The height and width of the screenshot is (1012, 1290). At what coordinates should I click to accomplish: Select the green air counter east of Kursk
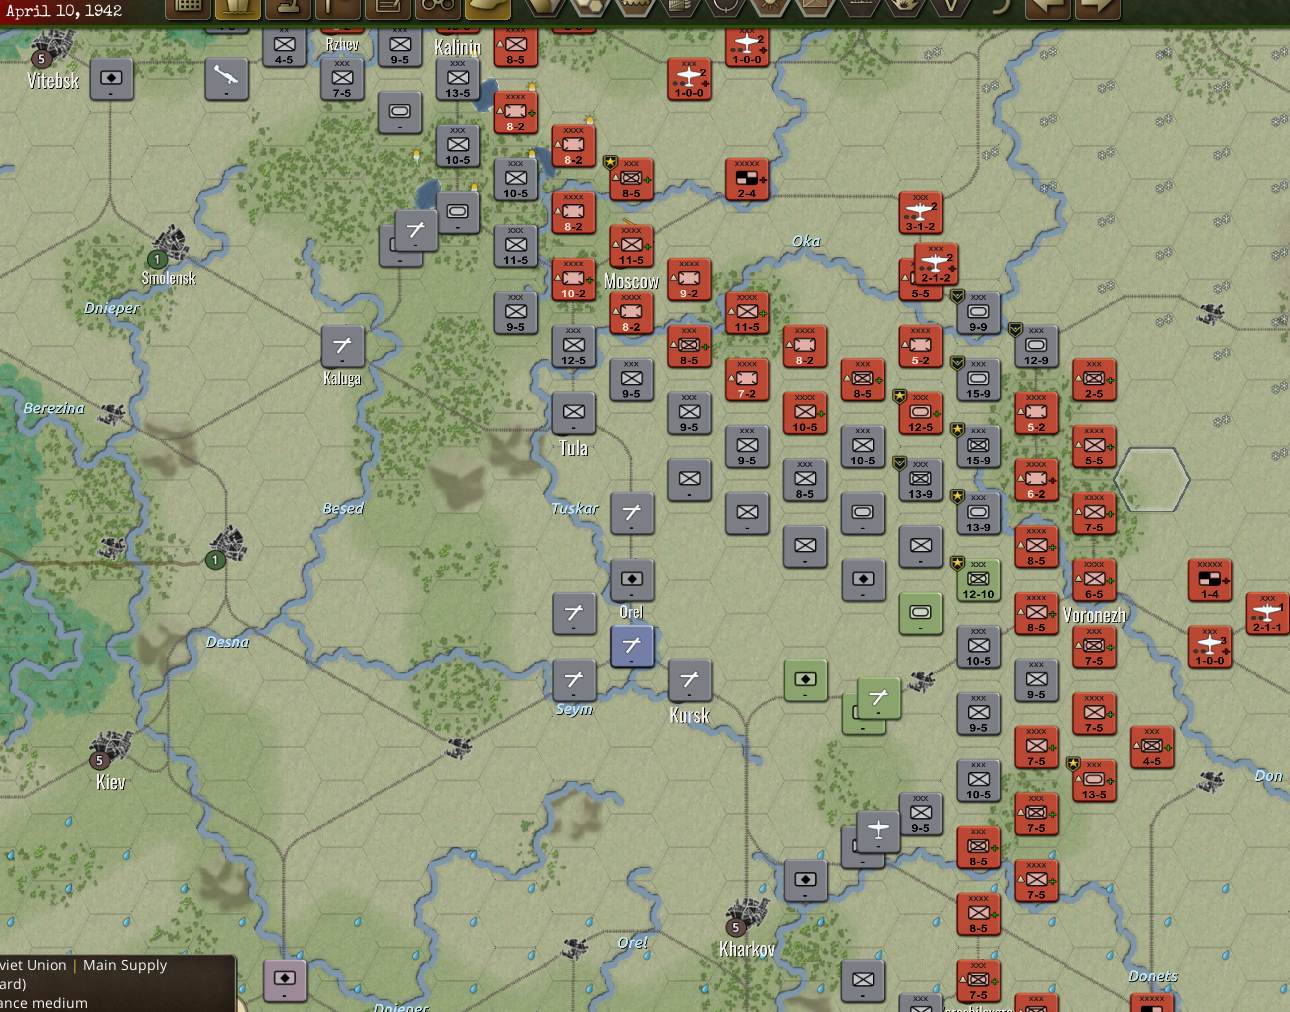(x=878, y=698)
